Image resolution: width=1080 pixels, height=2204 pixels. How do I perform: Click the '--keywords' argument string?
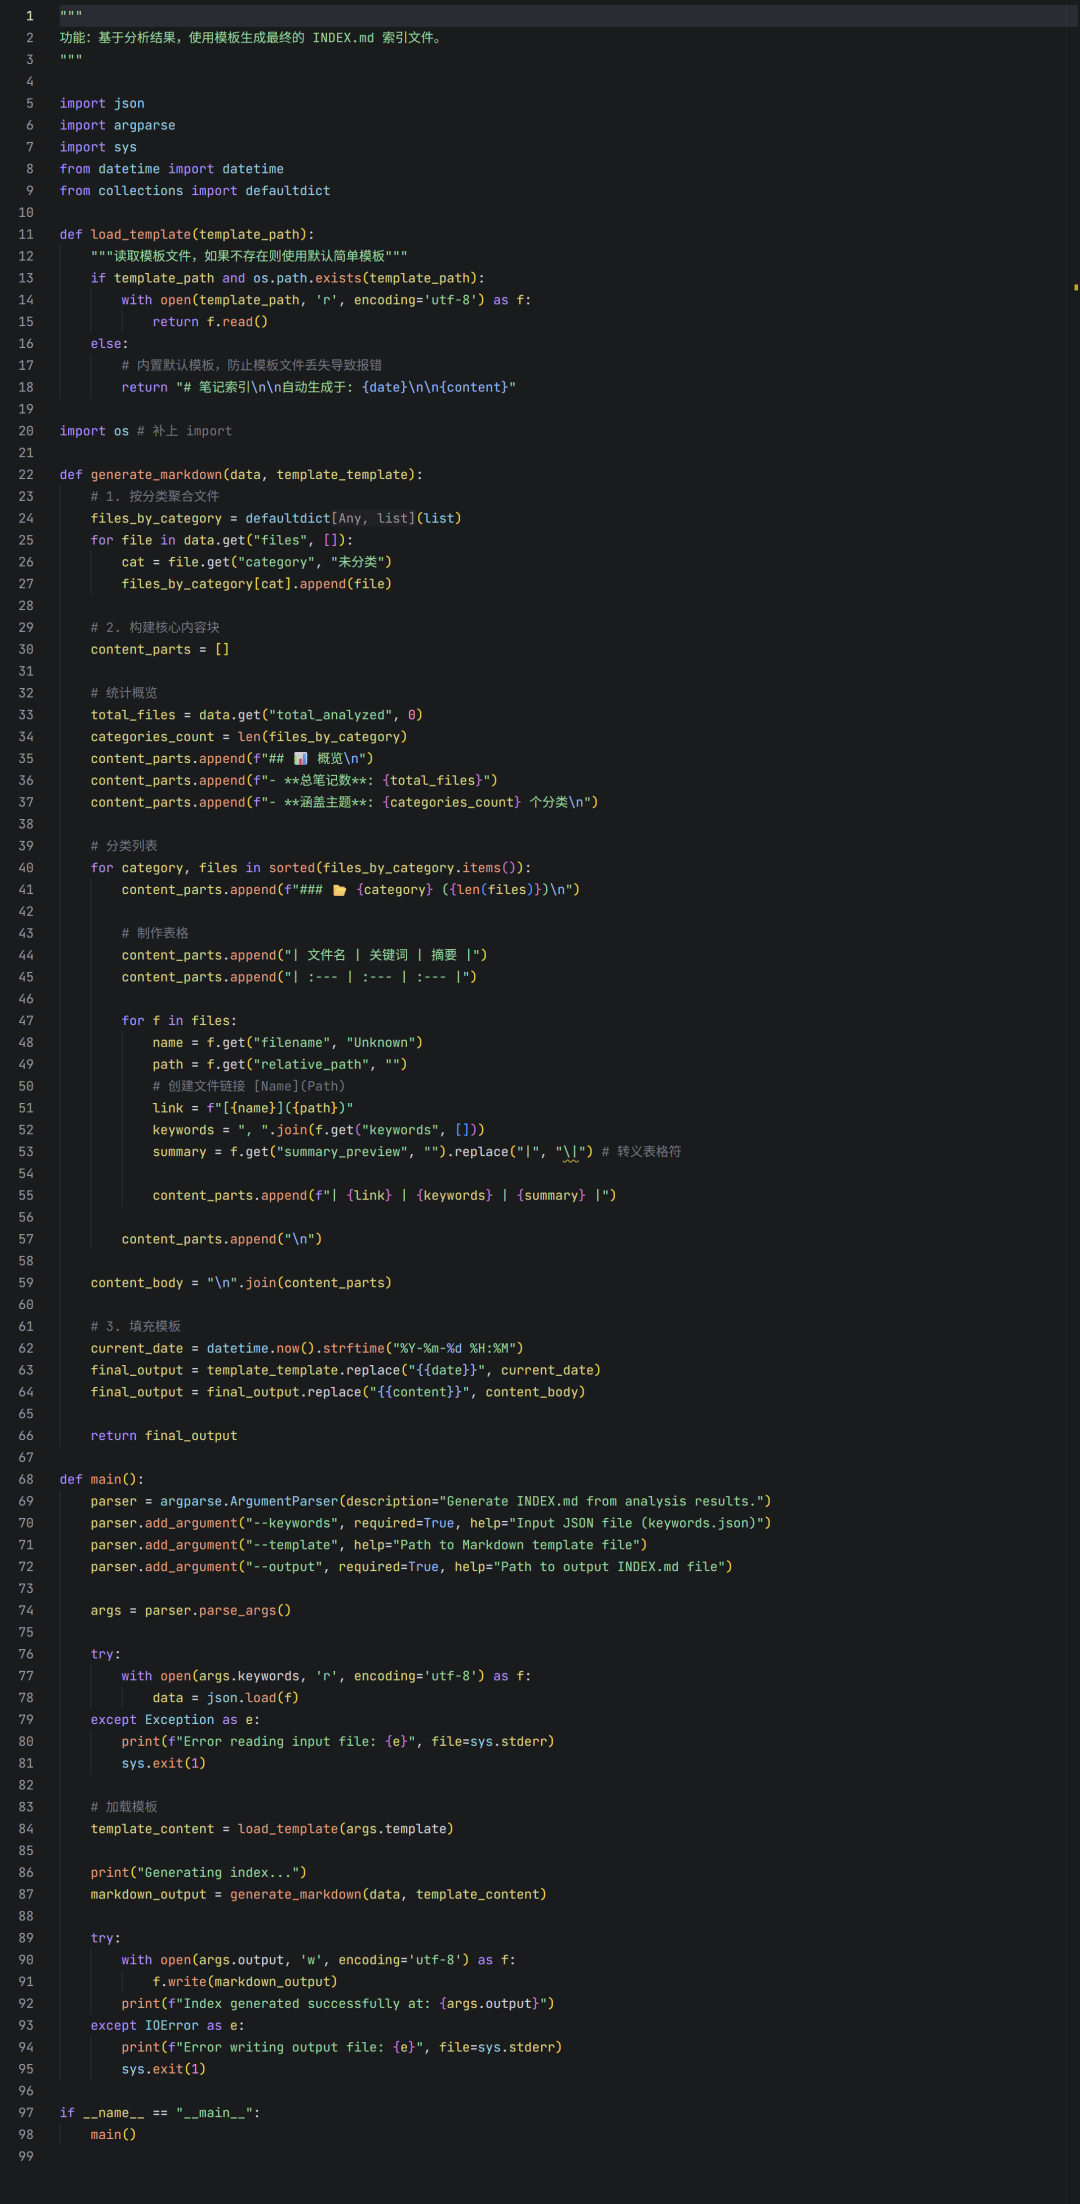292,1523
